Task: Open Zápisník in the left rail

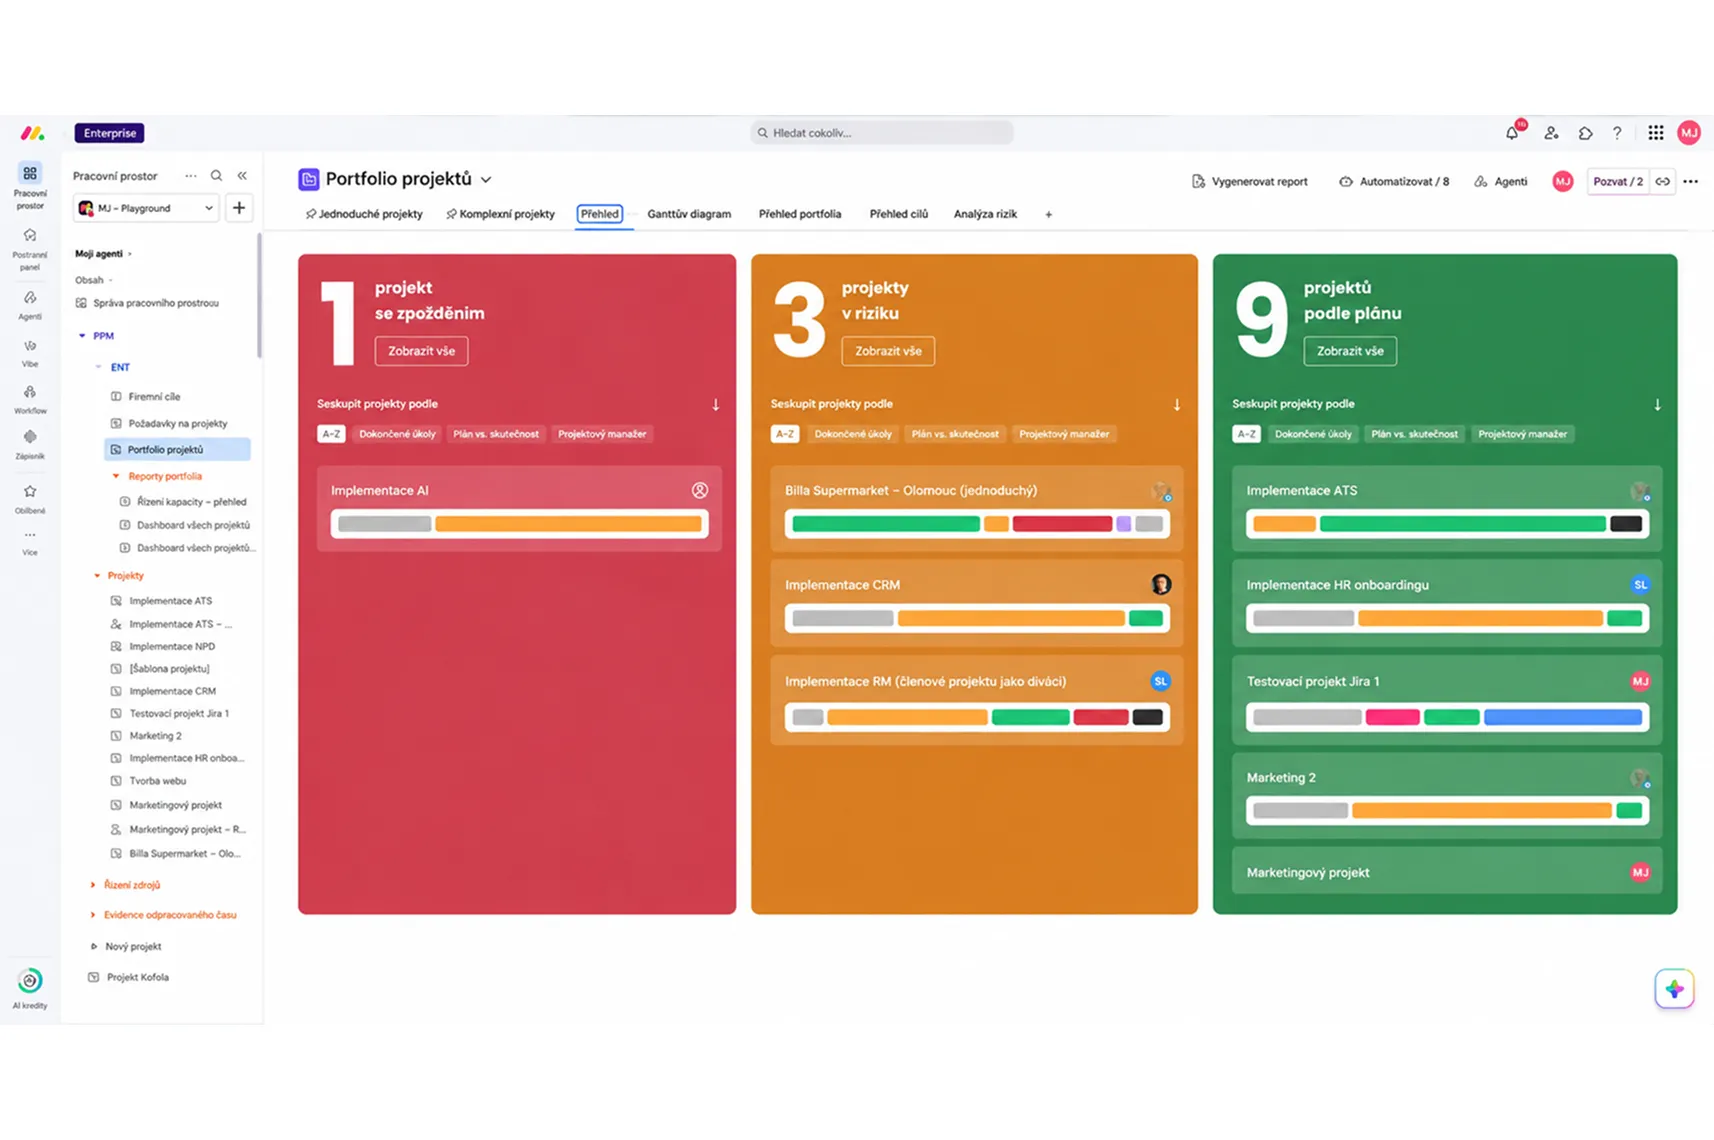Action: 30,445
